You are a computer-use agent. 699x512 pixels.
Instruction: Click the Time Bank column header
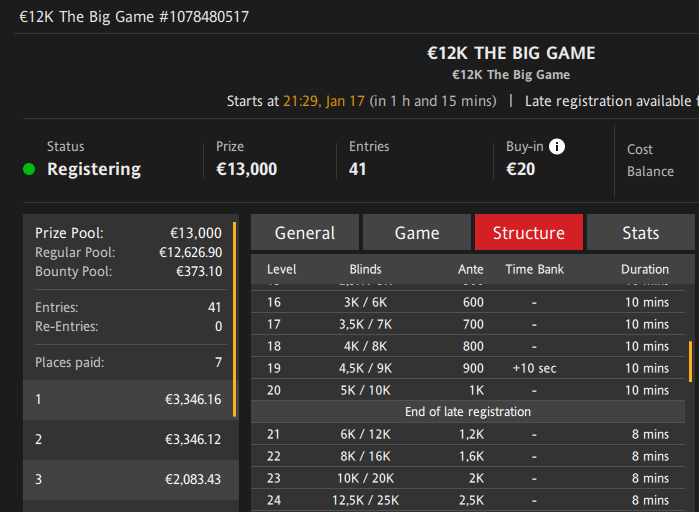(x=534, y=269)
